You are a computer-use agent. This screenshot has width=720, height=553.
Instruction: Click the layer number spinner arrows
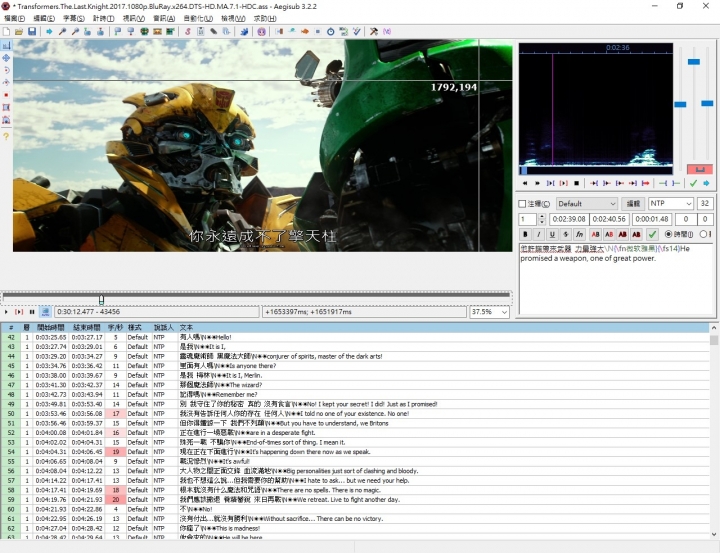tap(542, 219)
